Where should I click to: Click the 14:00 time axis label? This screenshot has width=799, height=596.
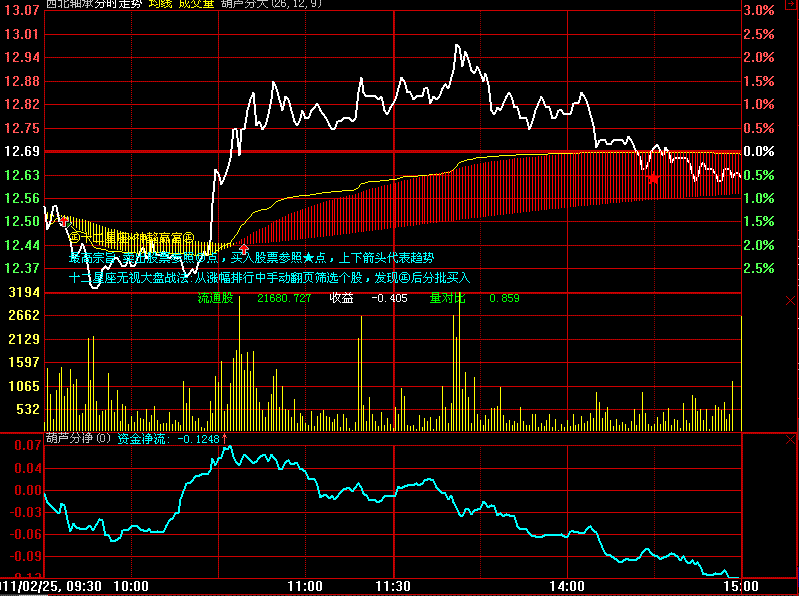point(567,586)
